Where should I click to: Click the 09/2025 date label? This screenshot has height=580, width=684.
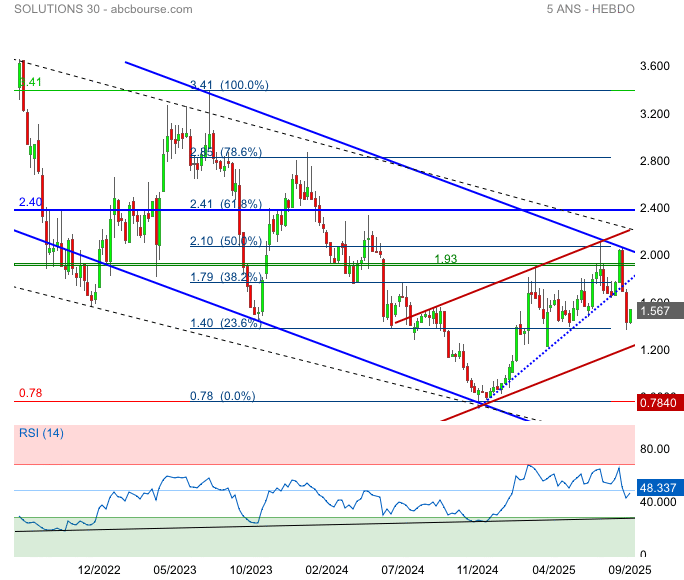pyautogui.click(x=630, y=570)
